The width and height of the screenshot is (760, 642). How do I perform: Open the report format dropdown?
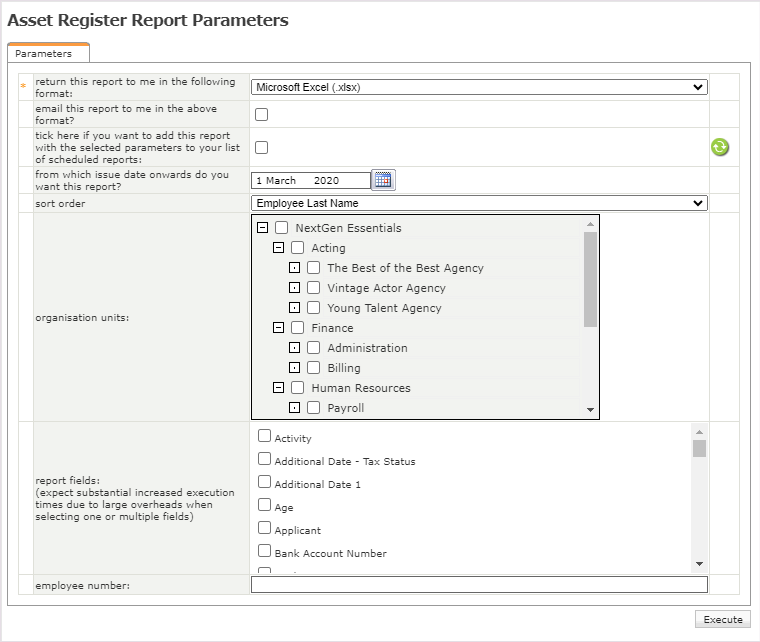click(479, 87)
